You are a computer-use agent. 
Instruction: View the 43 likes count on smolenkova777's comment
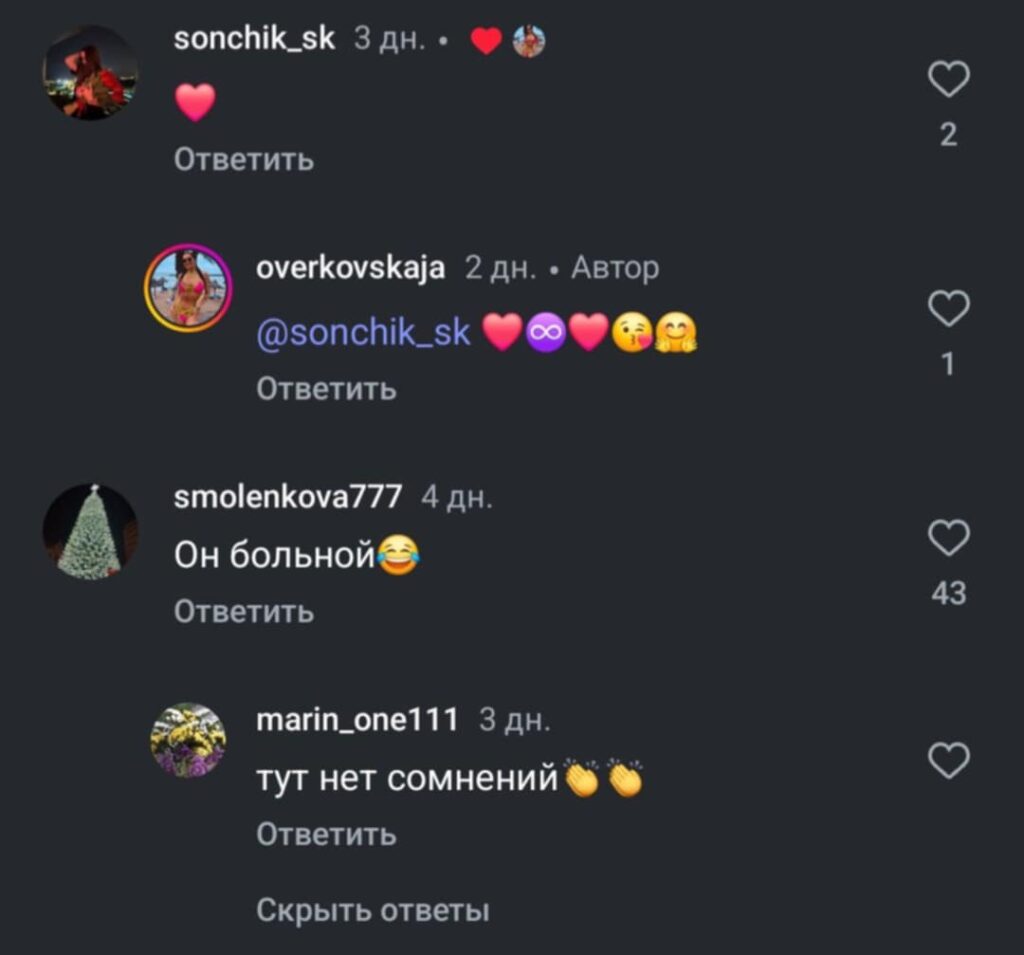948,594
